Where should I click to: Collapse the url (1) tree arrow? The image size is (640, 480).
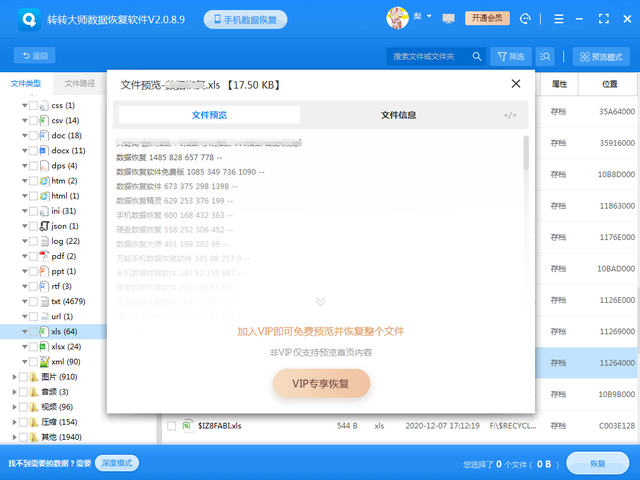pyautogui.click(x=24, y=317)
